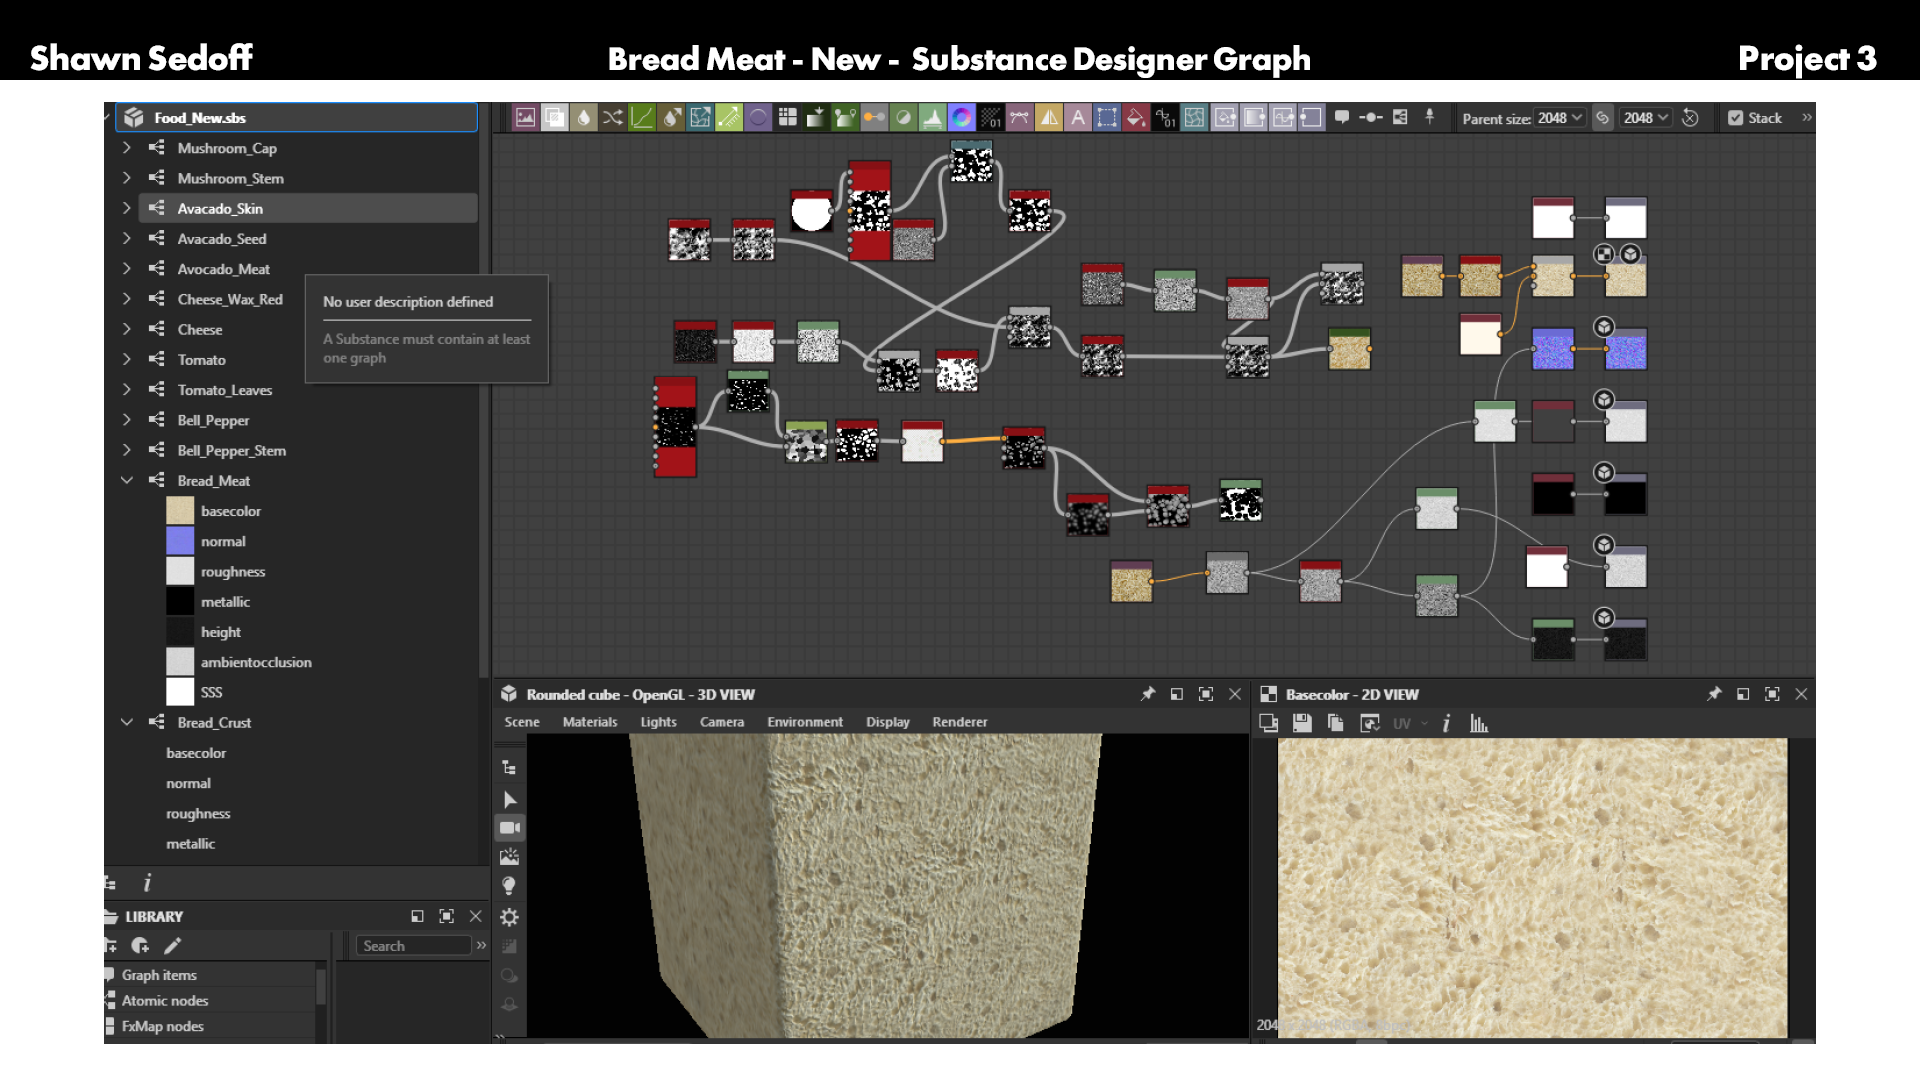The image size is (1920, 1080).
Task: Add a Transformation 2D node
Action: click(1107, 118)
